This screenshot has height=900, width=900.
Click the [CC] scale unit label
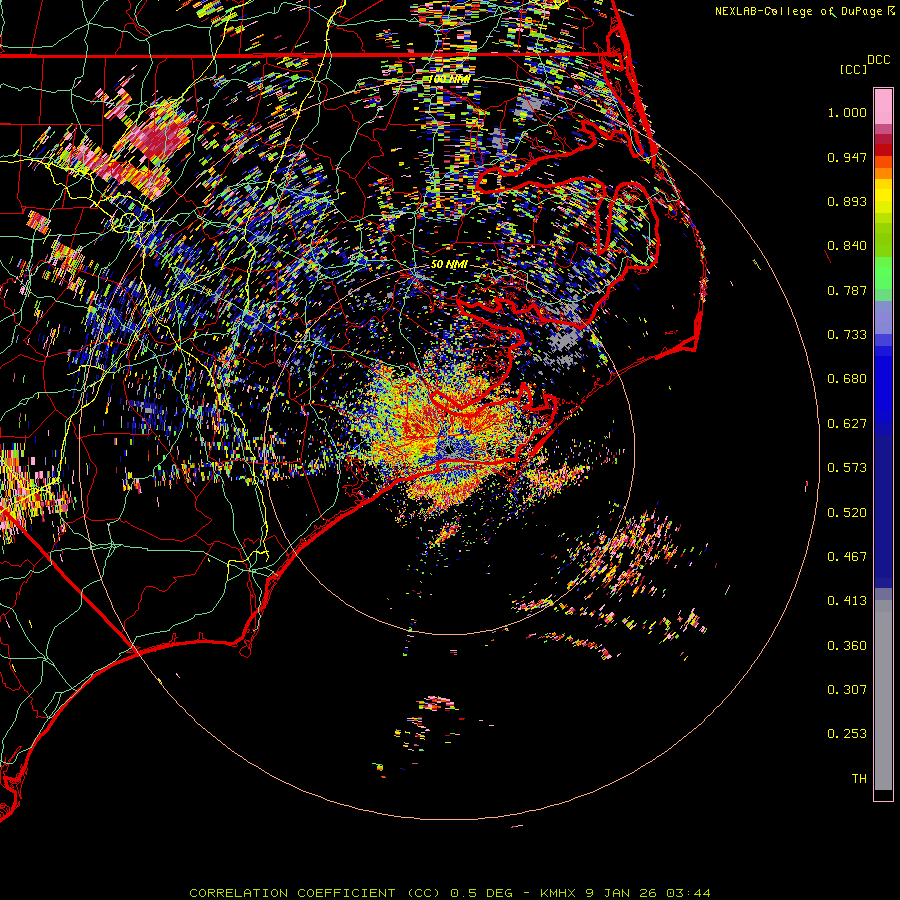point(853,69)
